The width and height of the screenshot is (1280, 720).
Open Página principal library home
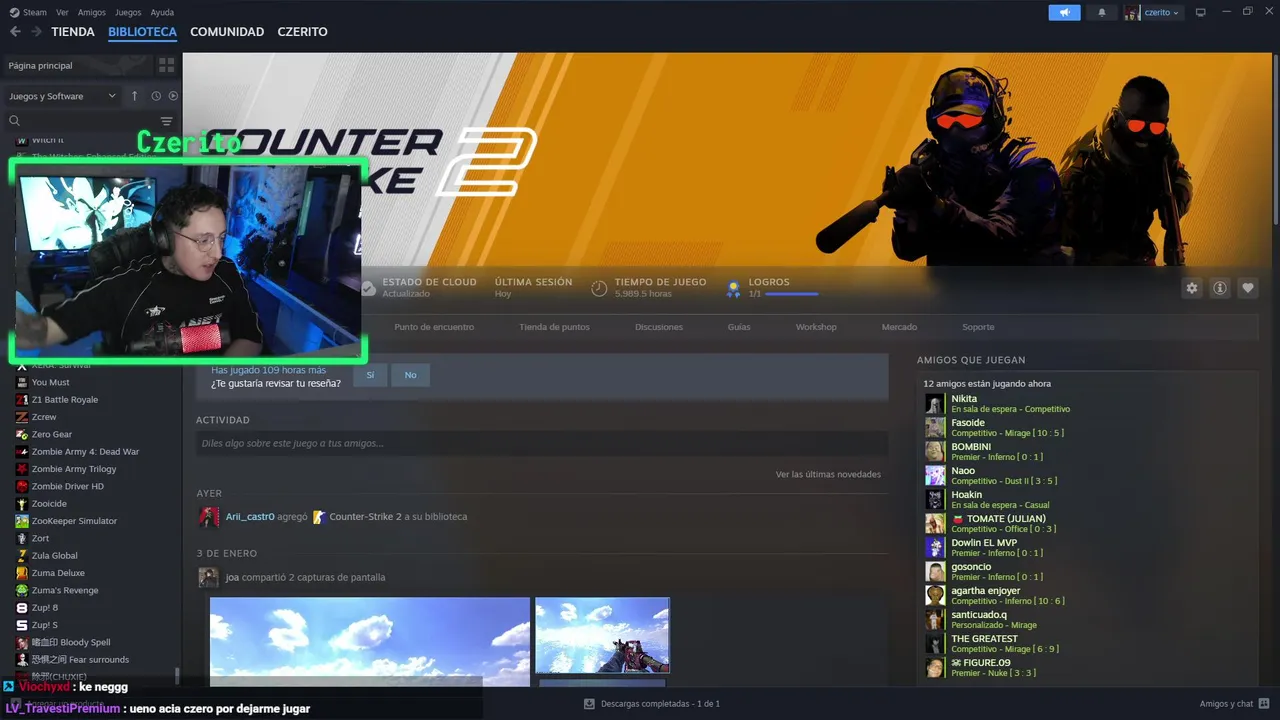40,65
